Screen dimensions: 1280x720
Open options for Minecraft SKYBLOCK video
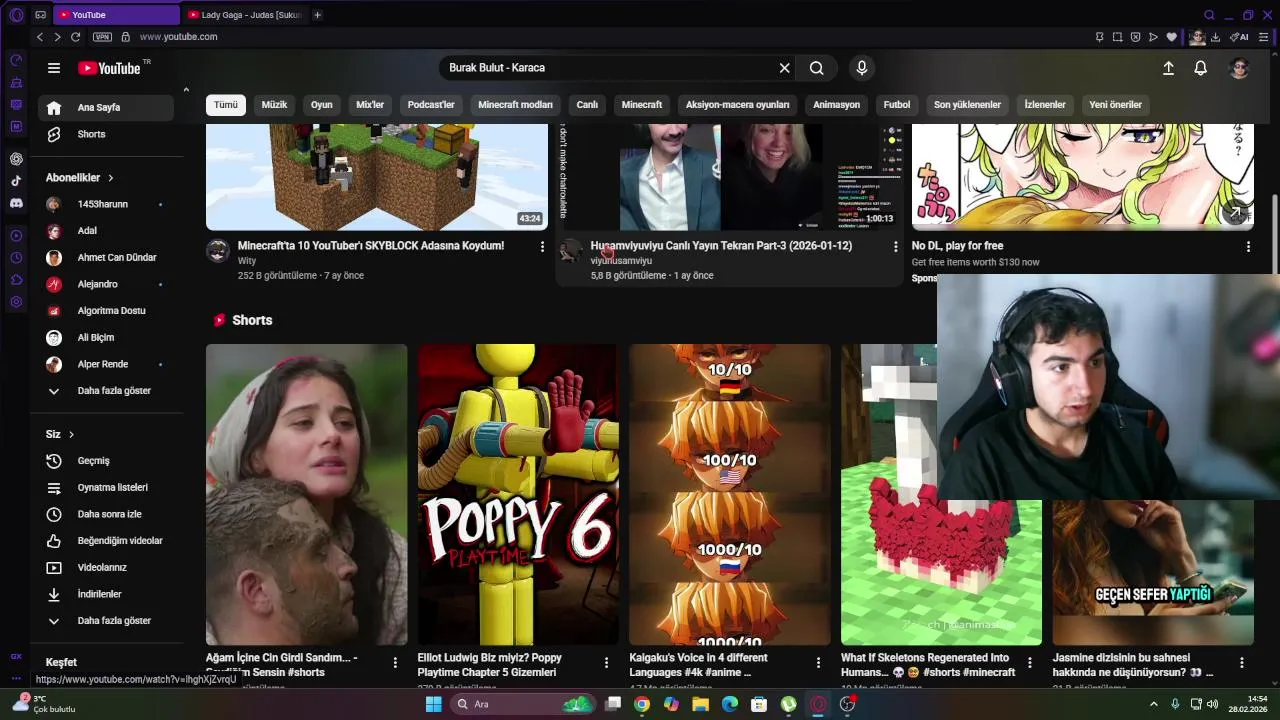543,246
